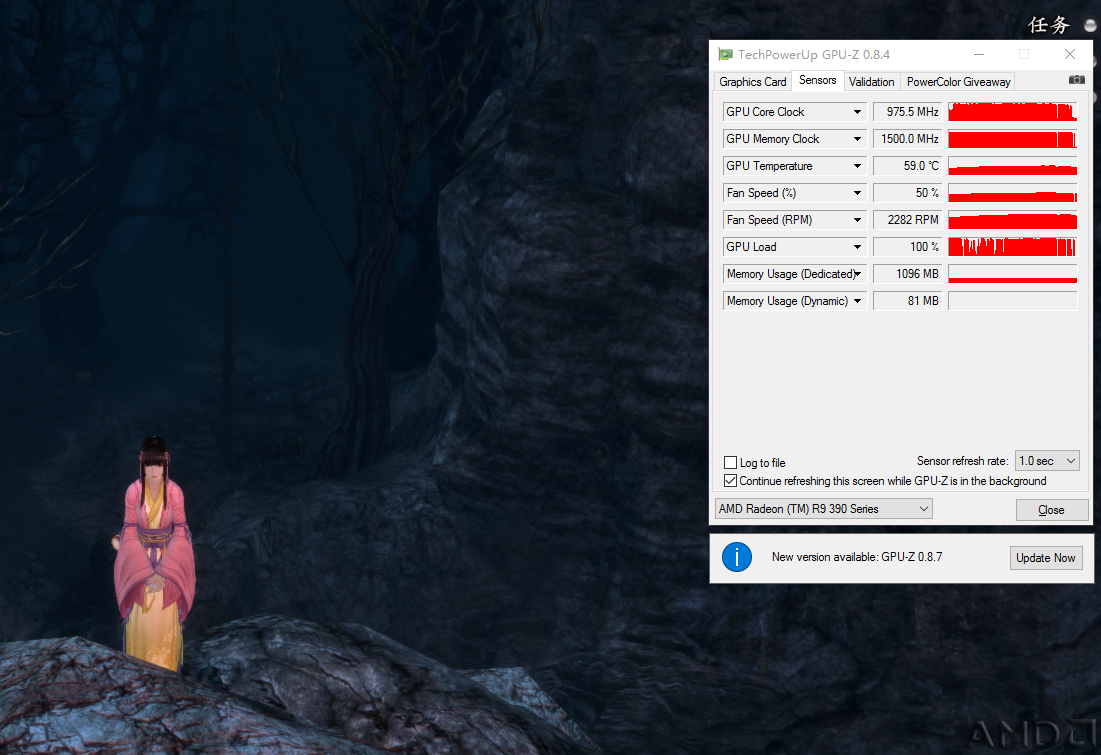Click the Memory Usage (Dedicated) history graph
This screenshot has height=755, width=1101.
[x=1013, y=274]
